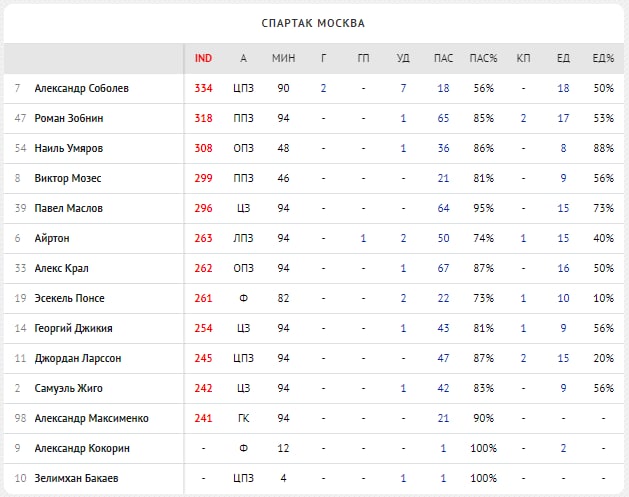The image size is (629, 497).
Task: Open player Виктор Мозес
Action: point(68,178)
